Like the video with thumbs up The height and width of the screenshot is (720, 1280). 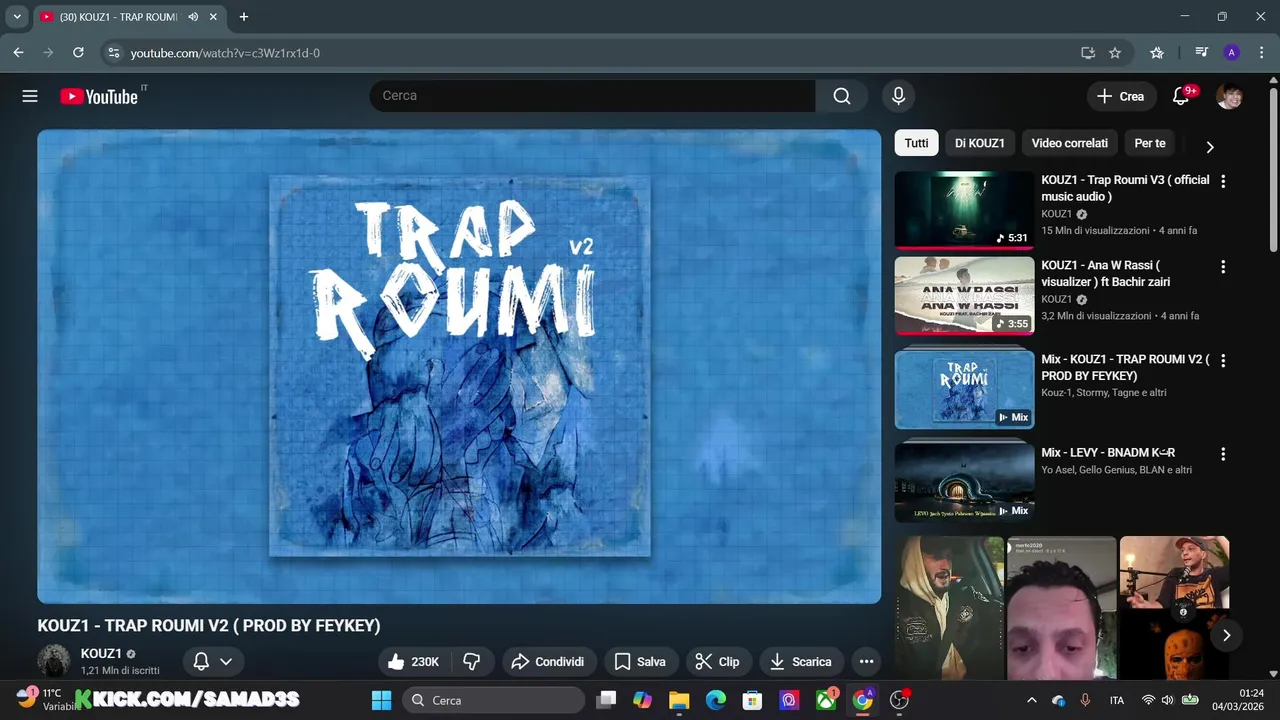click(x=414, y=661)
